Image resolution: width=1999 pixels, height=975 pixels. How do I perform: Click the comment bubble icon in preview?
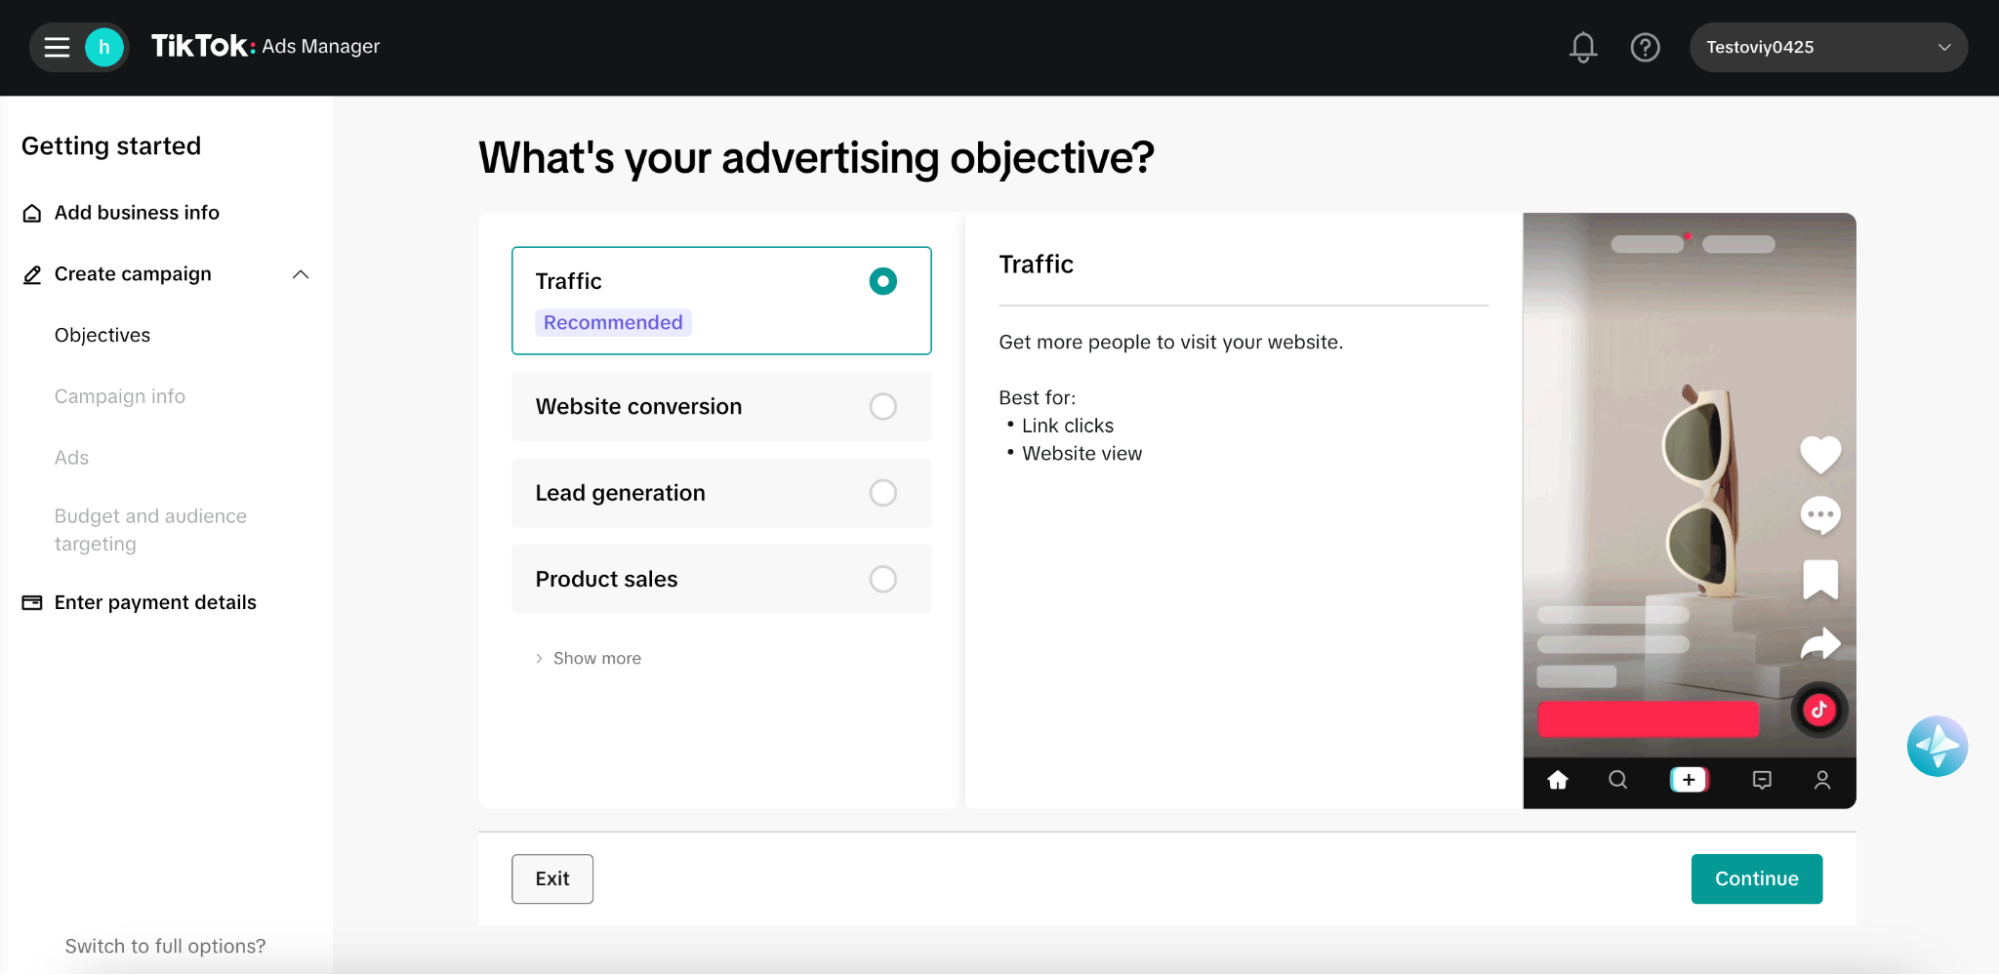click(x=1820, y=516)
